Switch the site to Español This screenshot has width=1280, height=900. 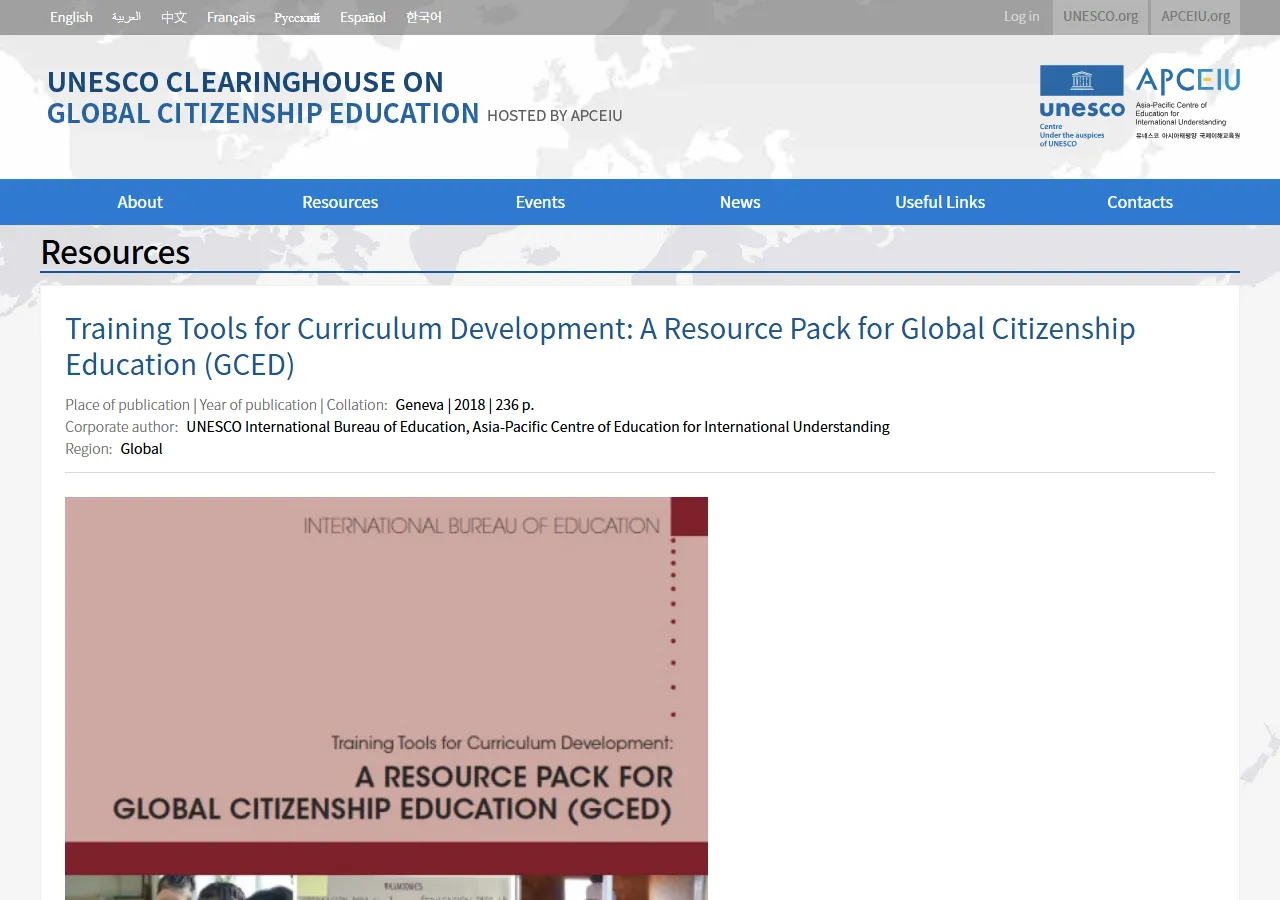pos(362,17)
